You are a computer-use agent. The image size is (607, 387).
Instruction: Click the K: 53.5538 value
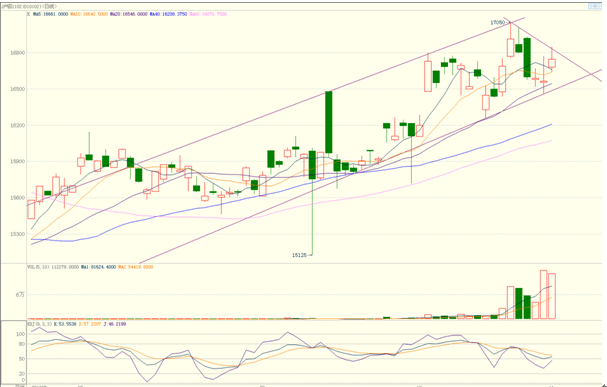click(x=65, y=324)
